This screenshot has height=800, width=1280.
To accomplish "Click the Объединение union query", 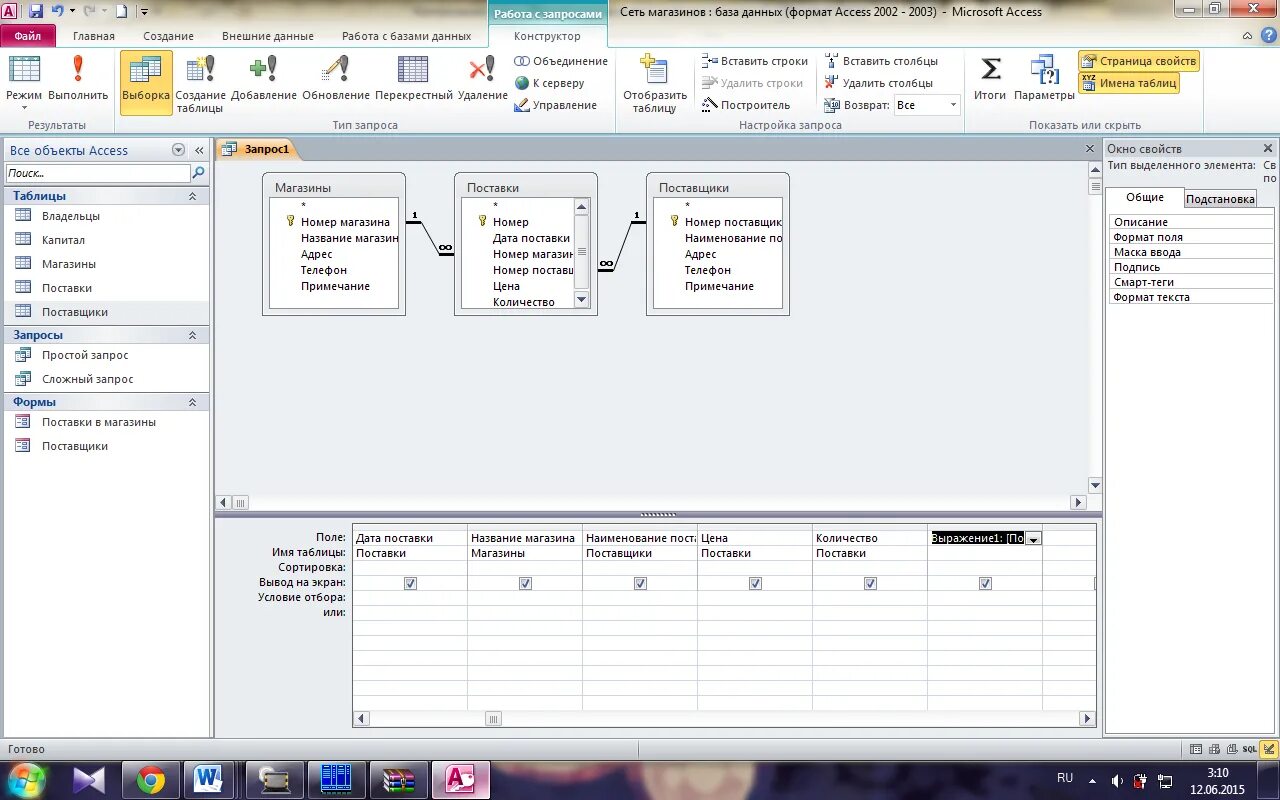I will [560, 61].
